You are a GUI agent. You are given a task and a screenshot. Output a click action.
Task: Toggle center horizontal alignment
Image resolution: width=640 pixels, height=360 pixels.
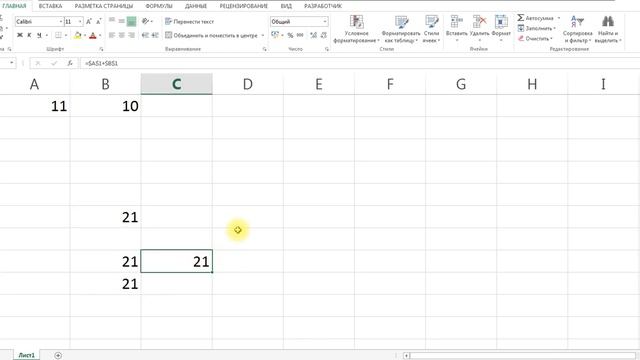coord(122,36)
